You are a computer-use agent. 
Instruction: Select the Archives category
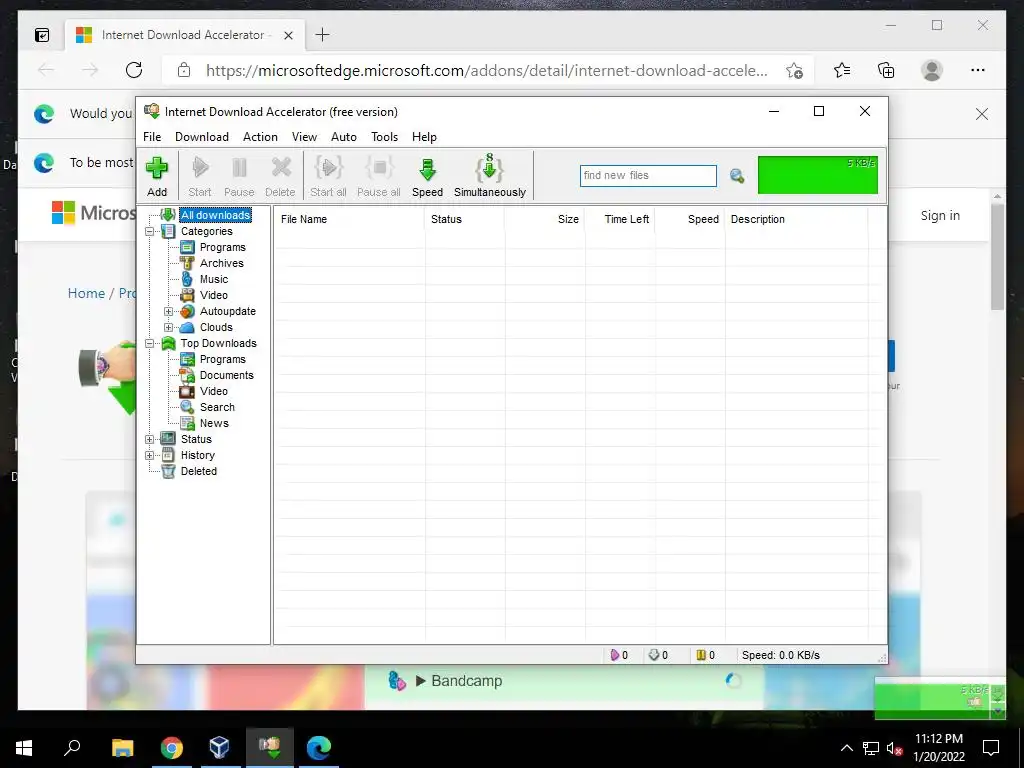click(221, 263)
